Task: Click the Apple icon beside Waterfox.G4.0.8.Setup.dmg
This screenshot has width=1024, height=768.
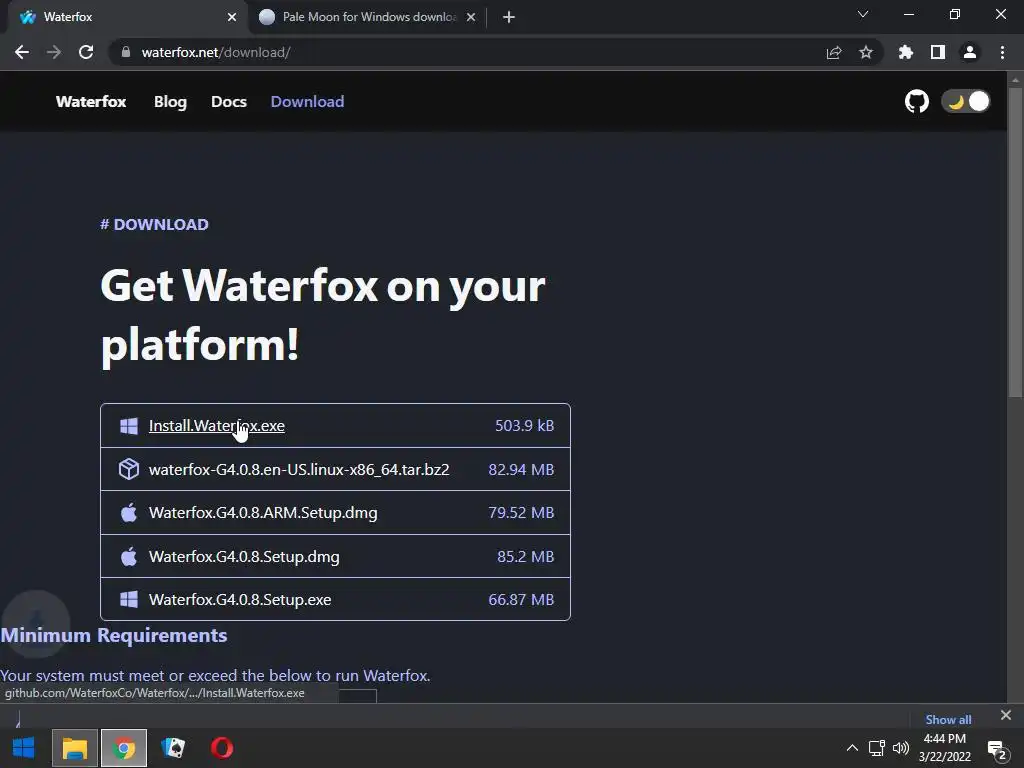Action: tap(129, 556)
